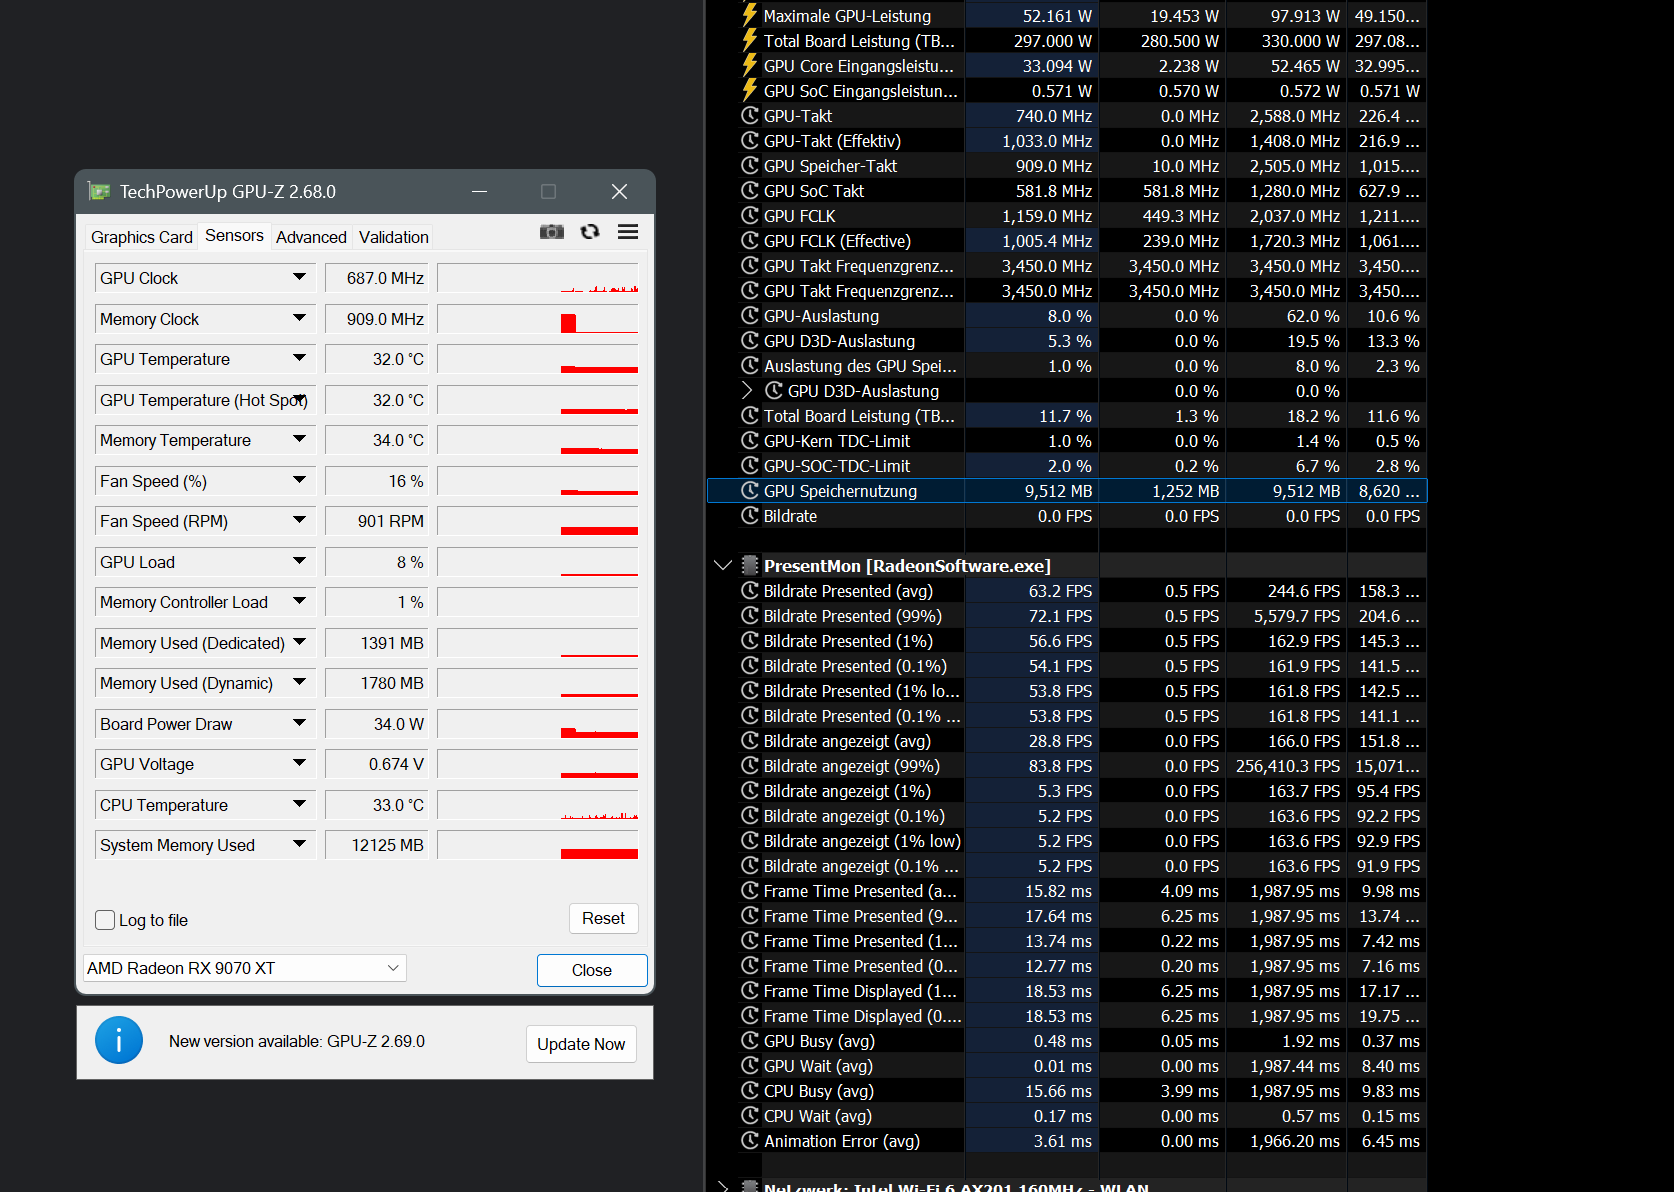Screen dimensions: 1674x1192
Task: Click lightning icon beside Maximale GPU-Leistung
Action: [749, 15]
